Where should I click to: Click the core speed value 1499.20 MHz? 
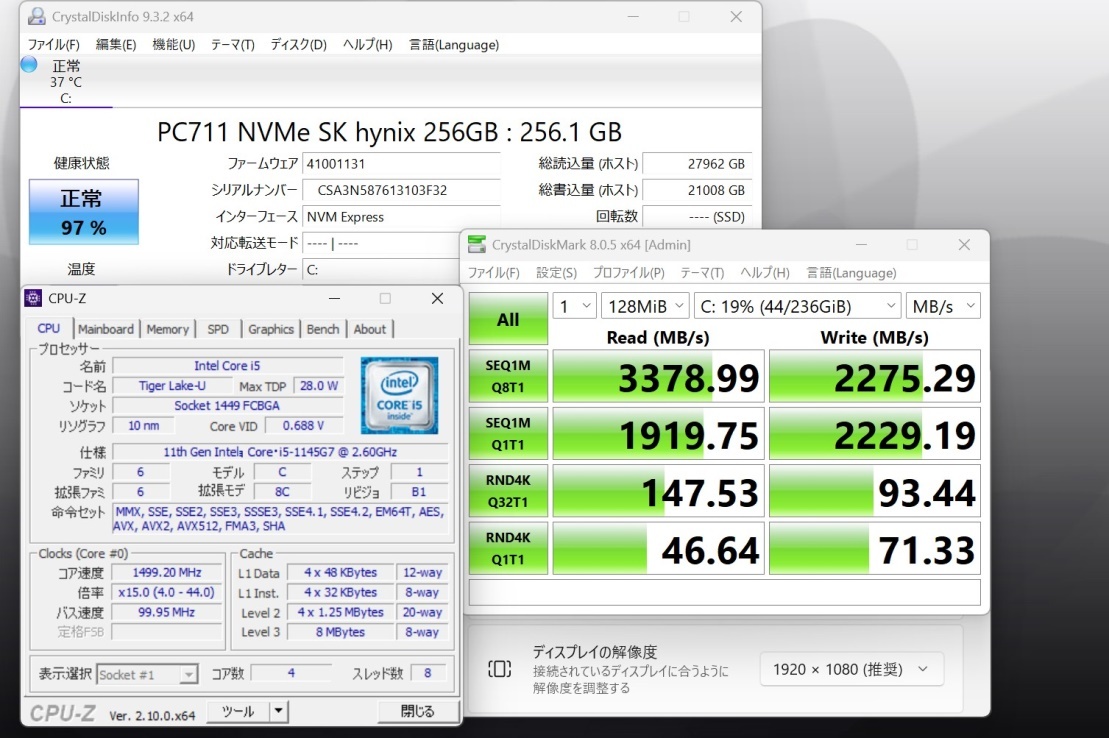[167, 572]
